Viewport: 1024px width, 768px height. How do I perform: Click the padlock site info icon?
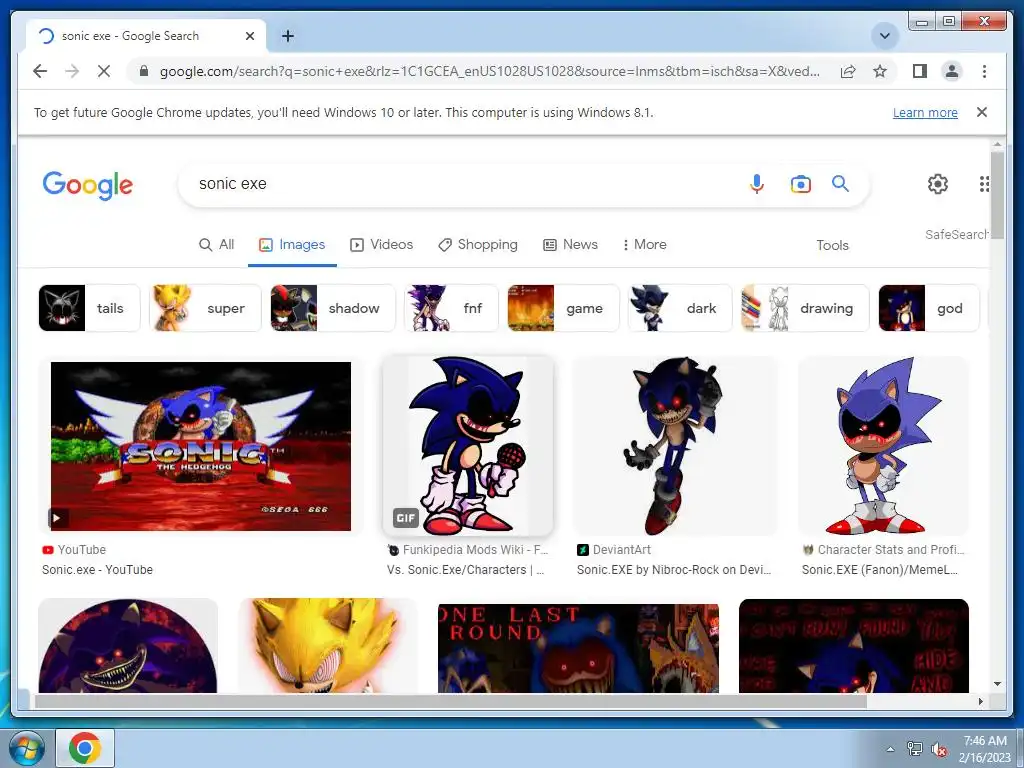144,71
